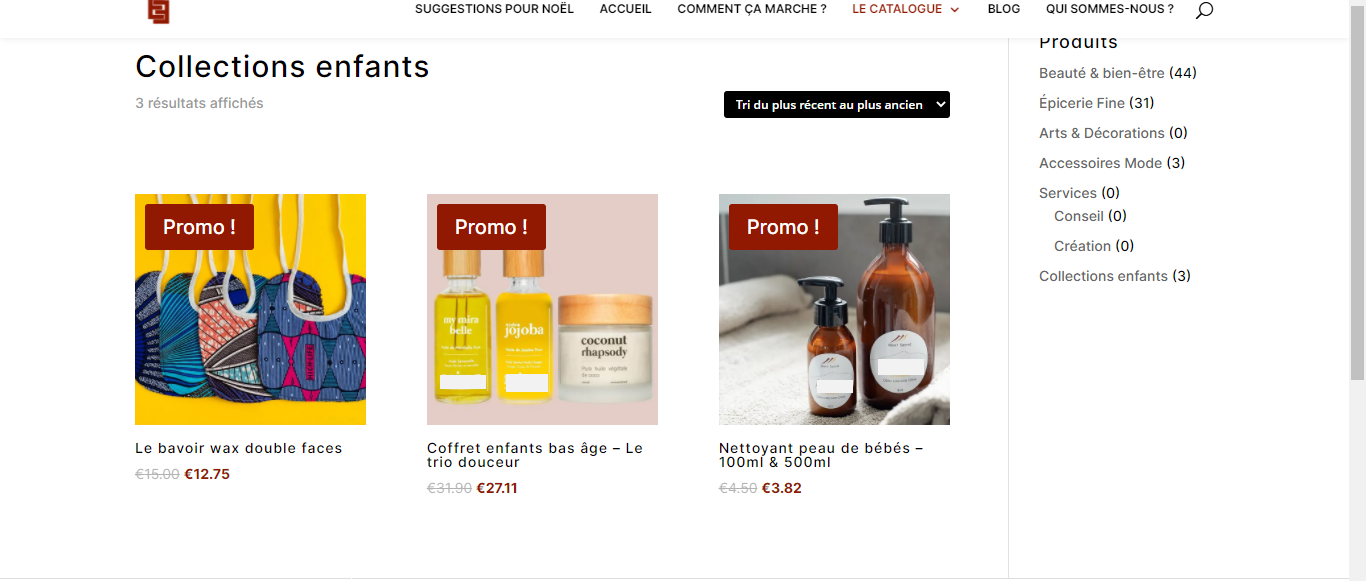Select Accessoires Mode category
The width and height of the screenshot is (1366, 581).
[x=1100, y=163]
